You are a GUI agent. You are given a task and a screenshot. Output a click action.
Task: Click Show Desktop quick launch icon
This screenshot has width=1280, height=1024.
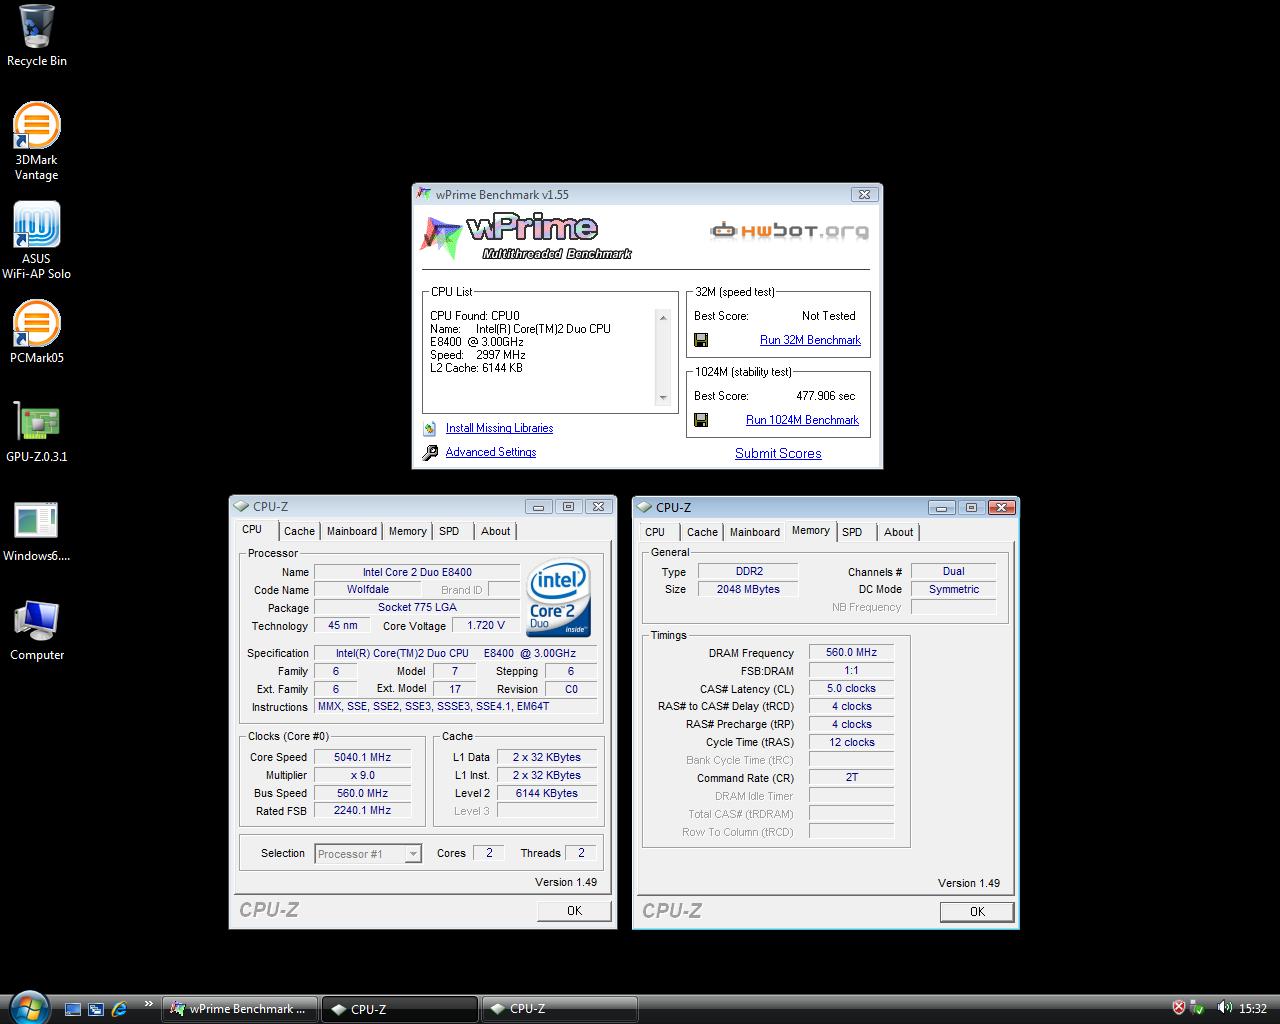[x=73, y=1009]
